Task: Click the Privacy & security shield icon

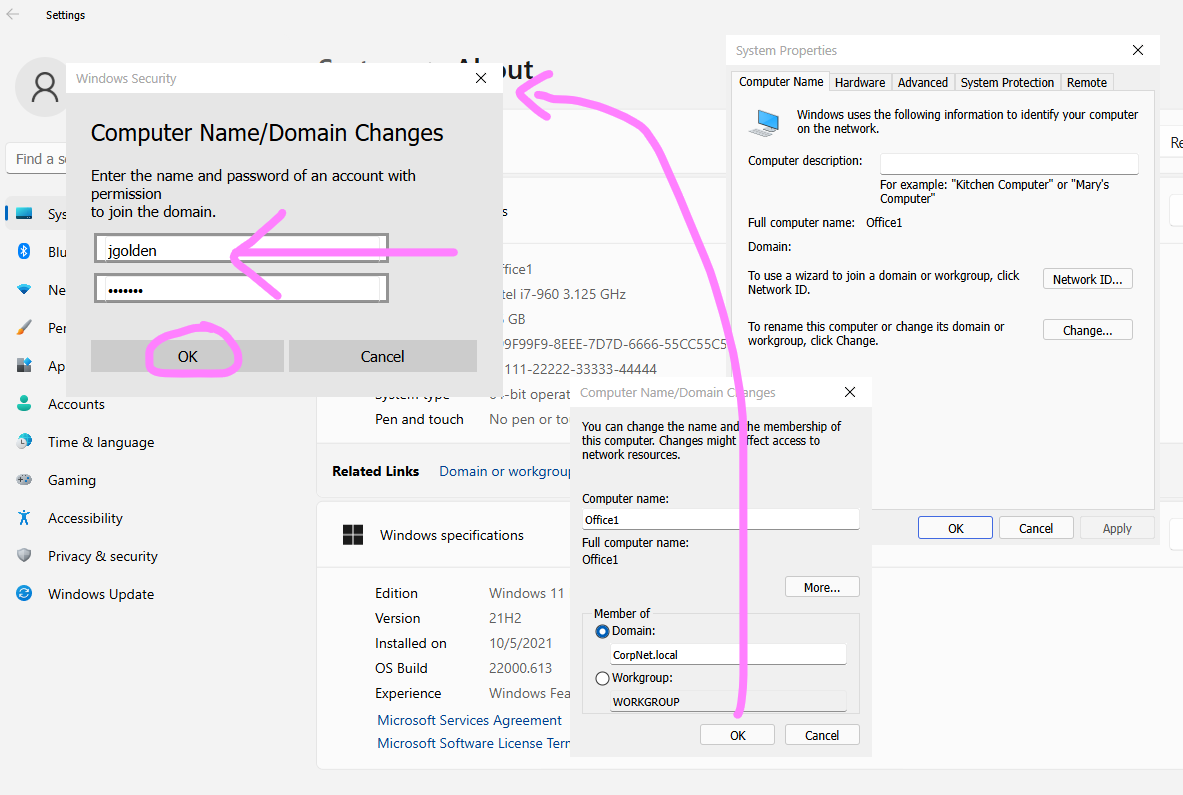Action: click(24, 555)
